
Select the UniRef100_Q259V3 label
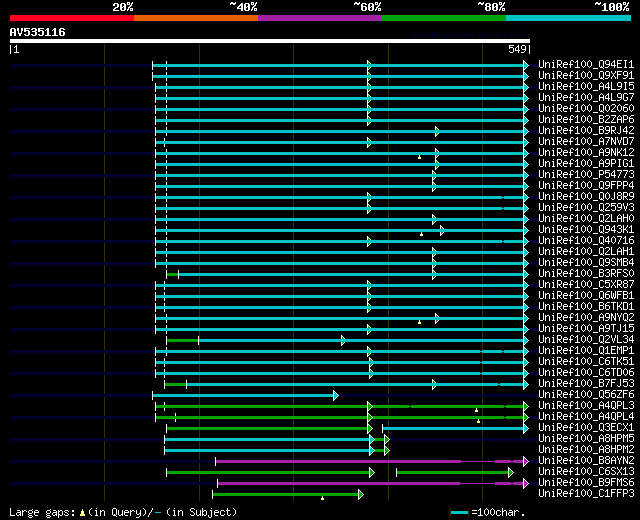(586, 208)
